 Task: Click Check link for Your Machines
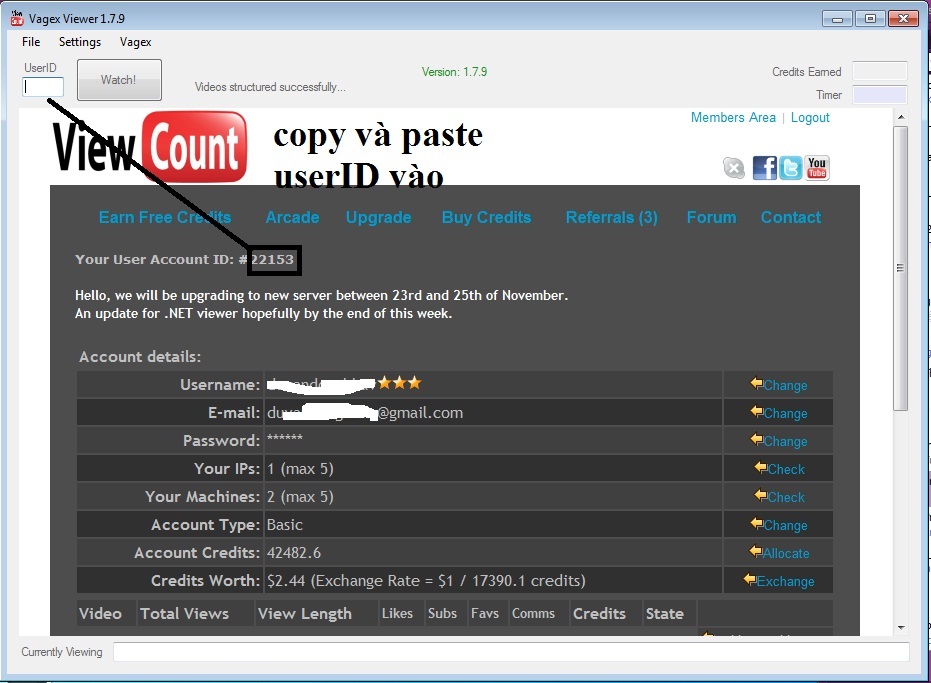tap(786, 497)
